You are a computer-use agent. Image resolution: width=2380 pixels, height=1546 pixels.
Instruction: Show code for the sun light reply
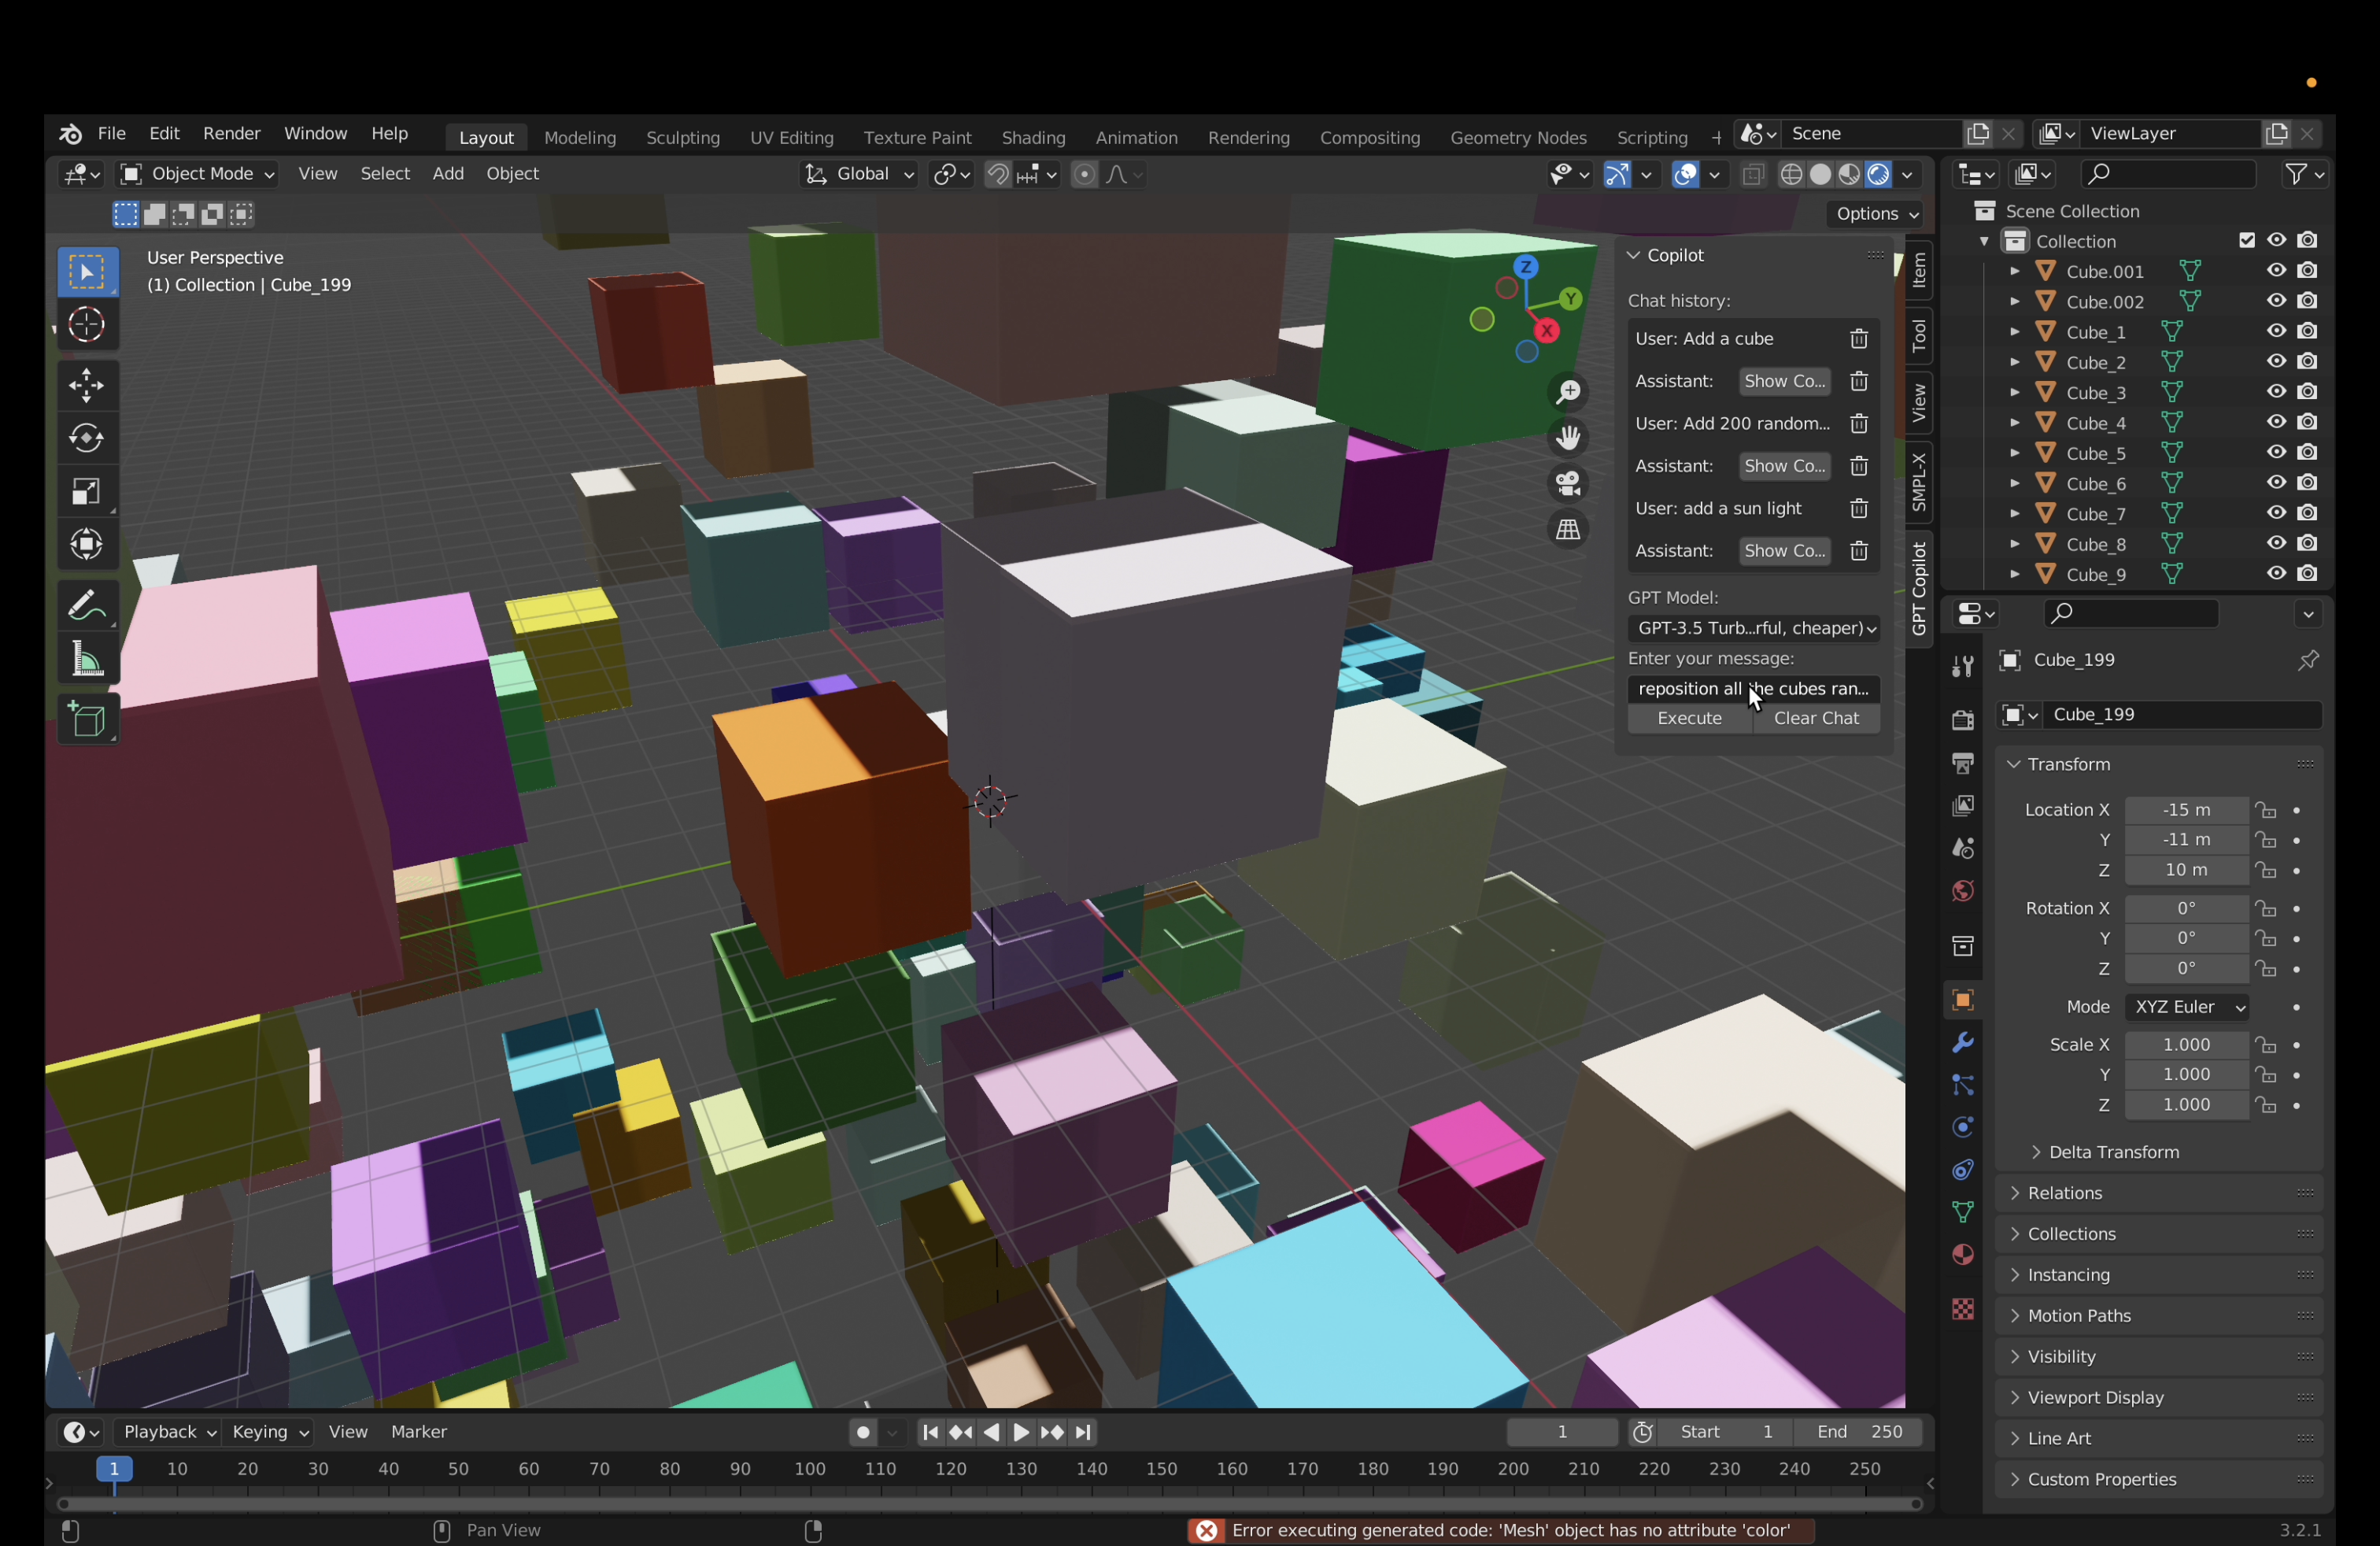click(1785, 551)
